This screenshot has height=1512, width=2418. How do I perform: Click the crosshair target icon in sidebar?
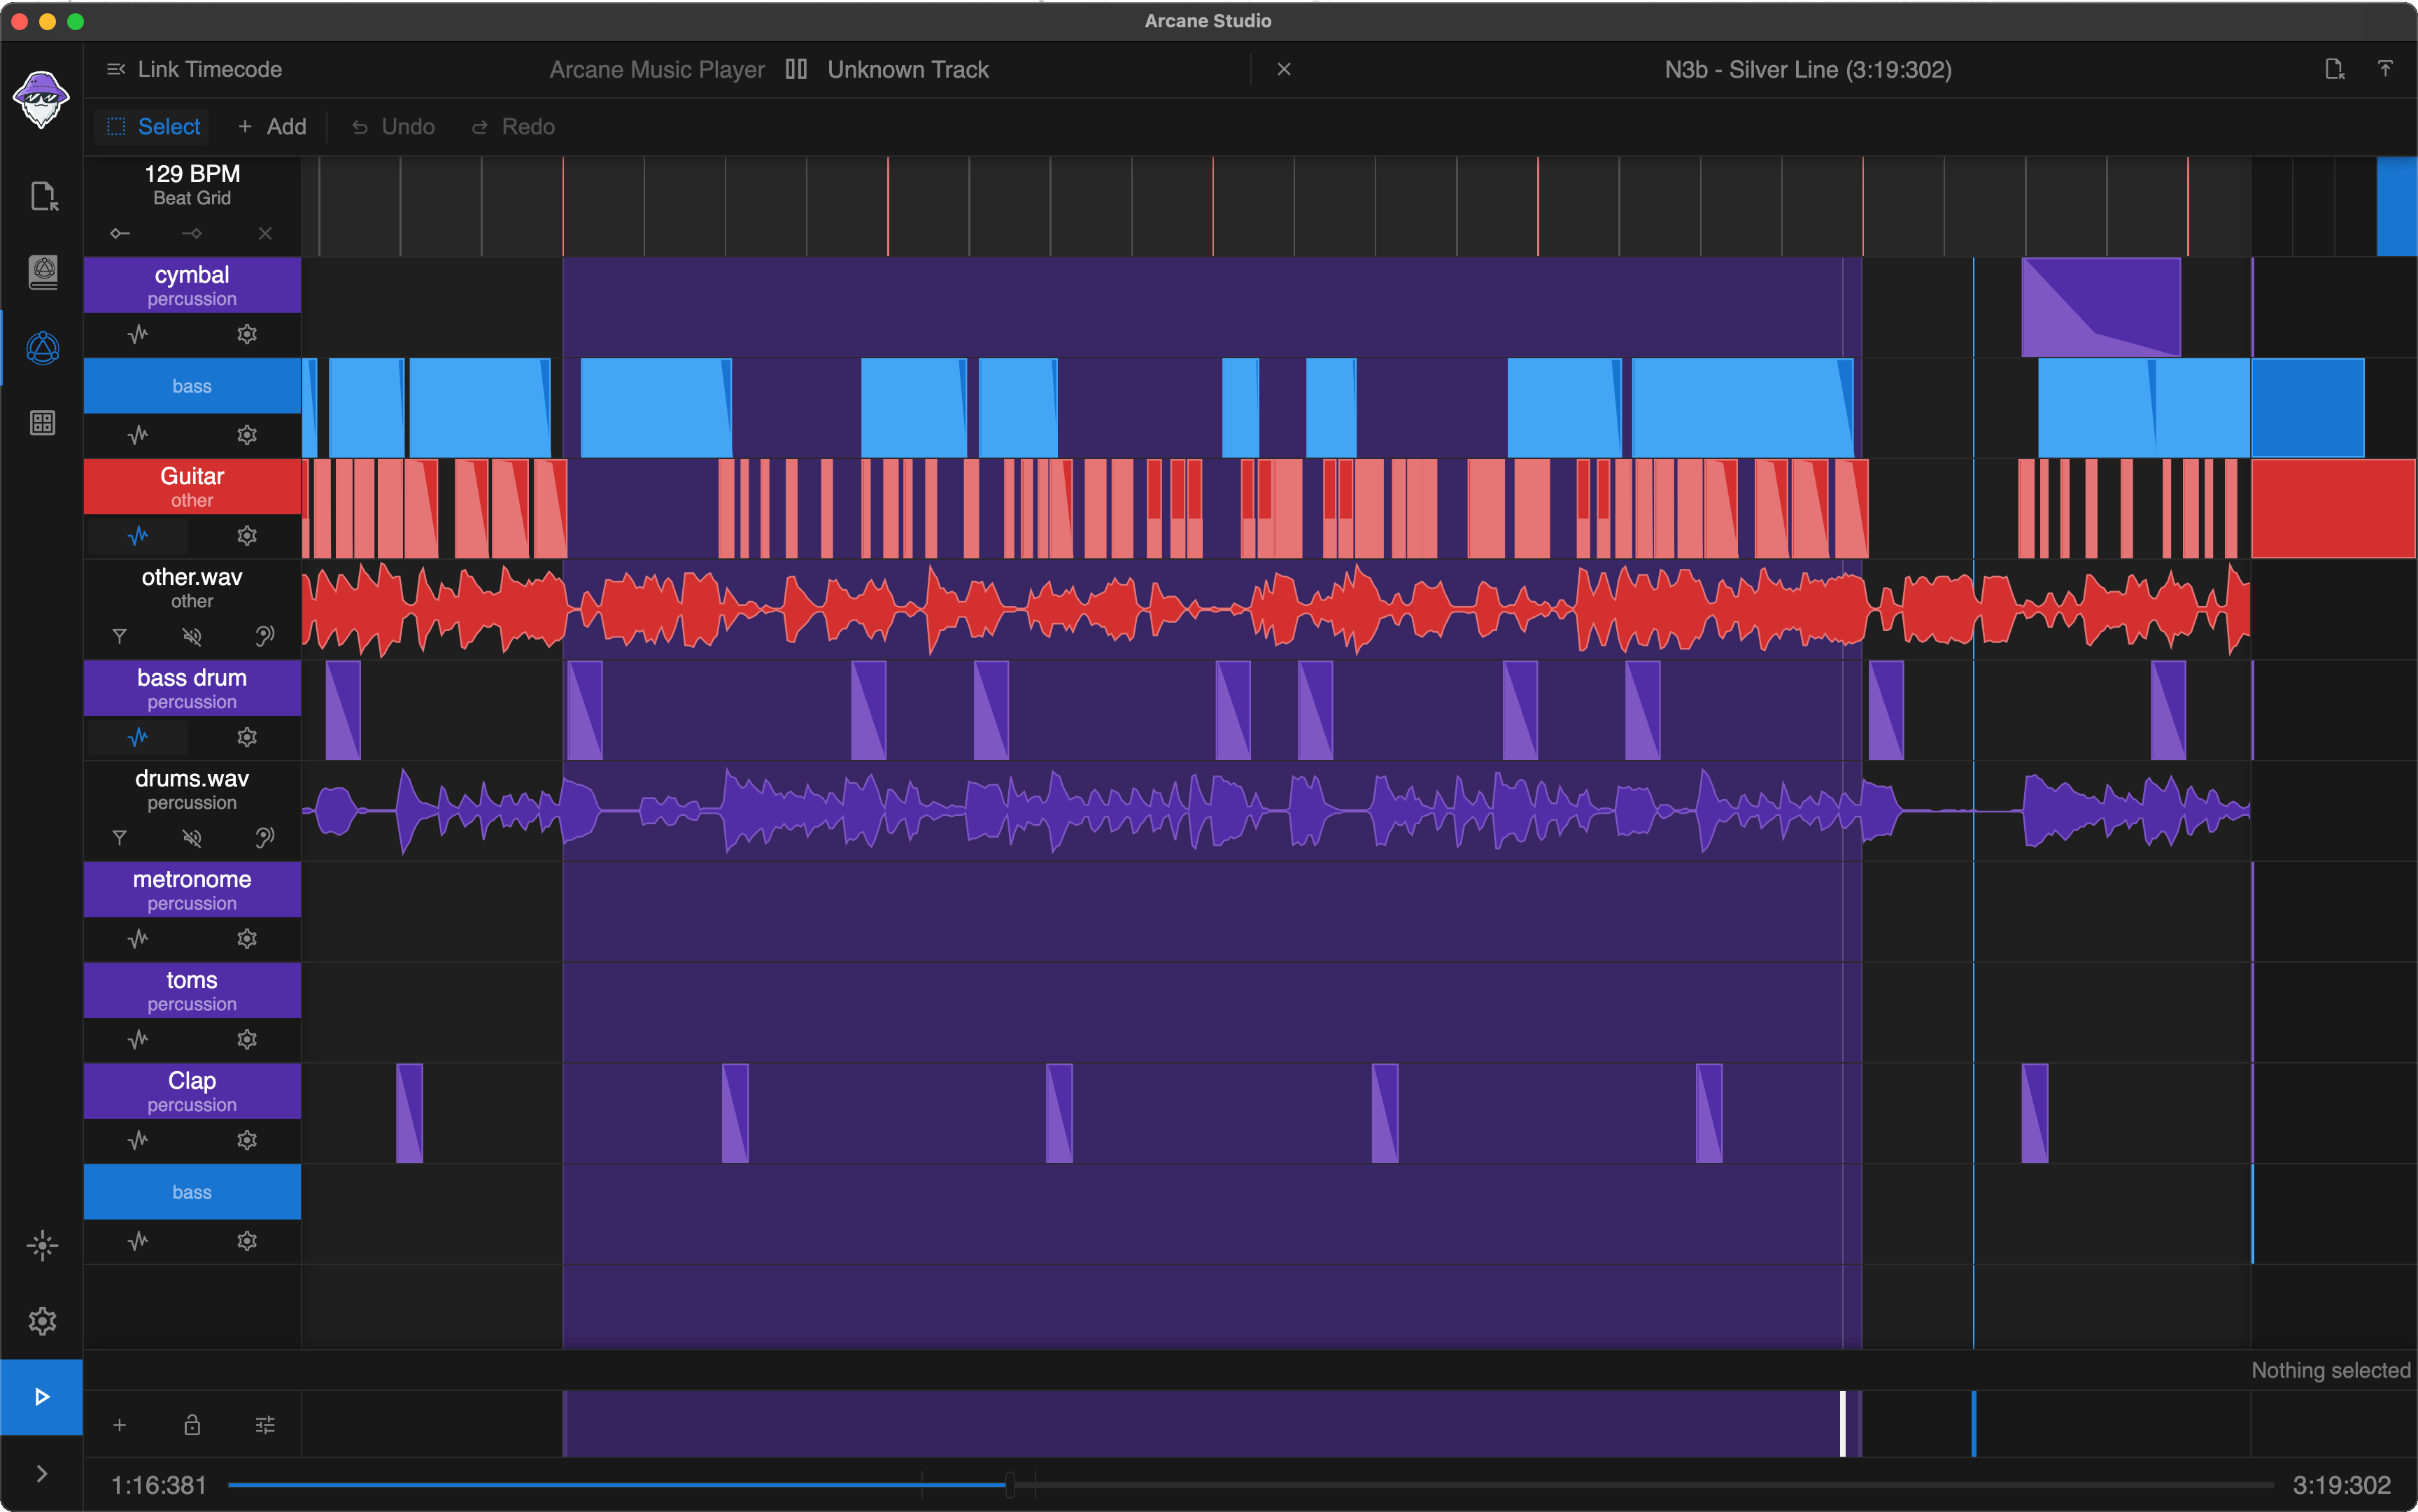click(x=43, y=1246)
